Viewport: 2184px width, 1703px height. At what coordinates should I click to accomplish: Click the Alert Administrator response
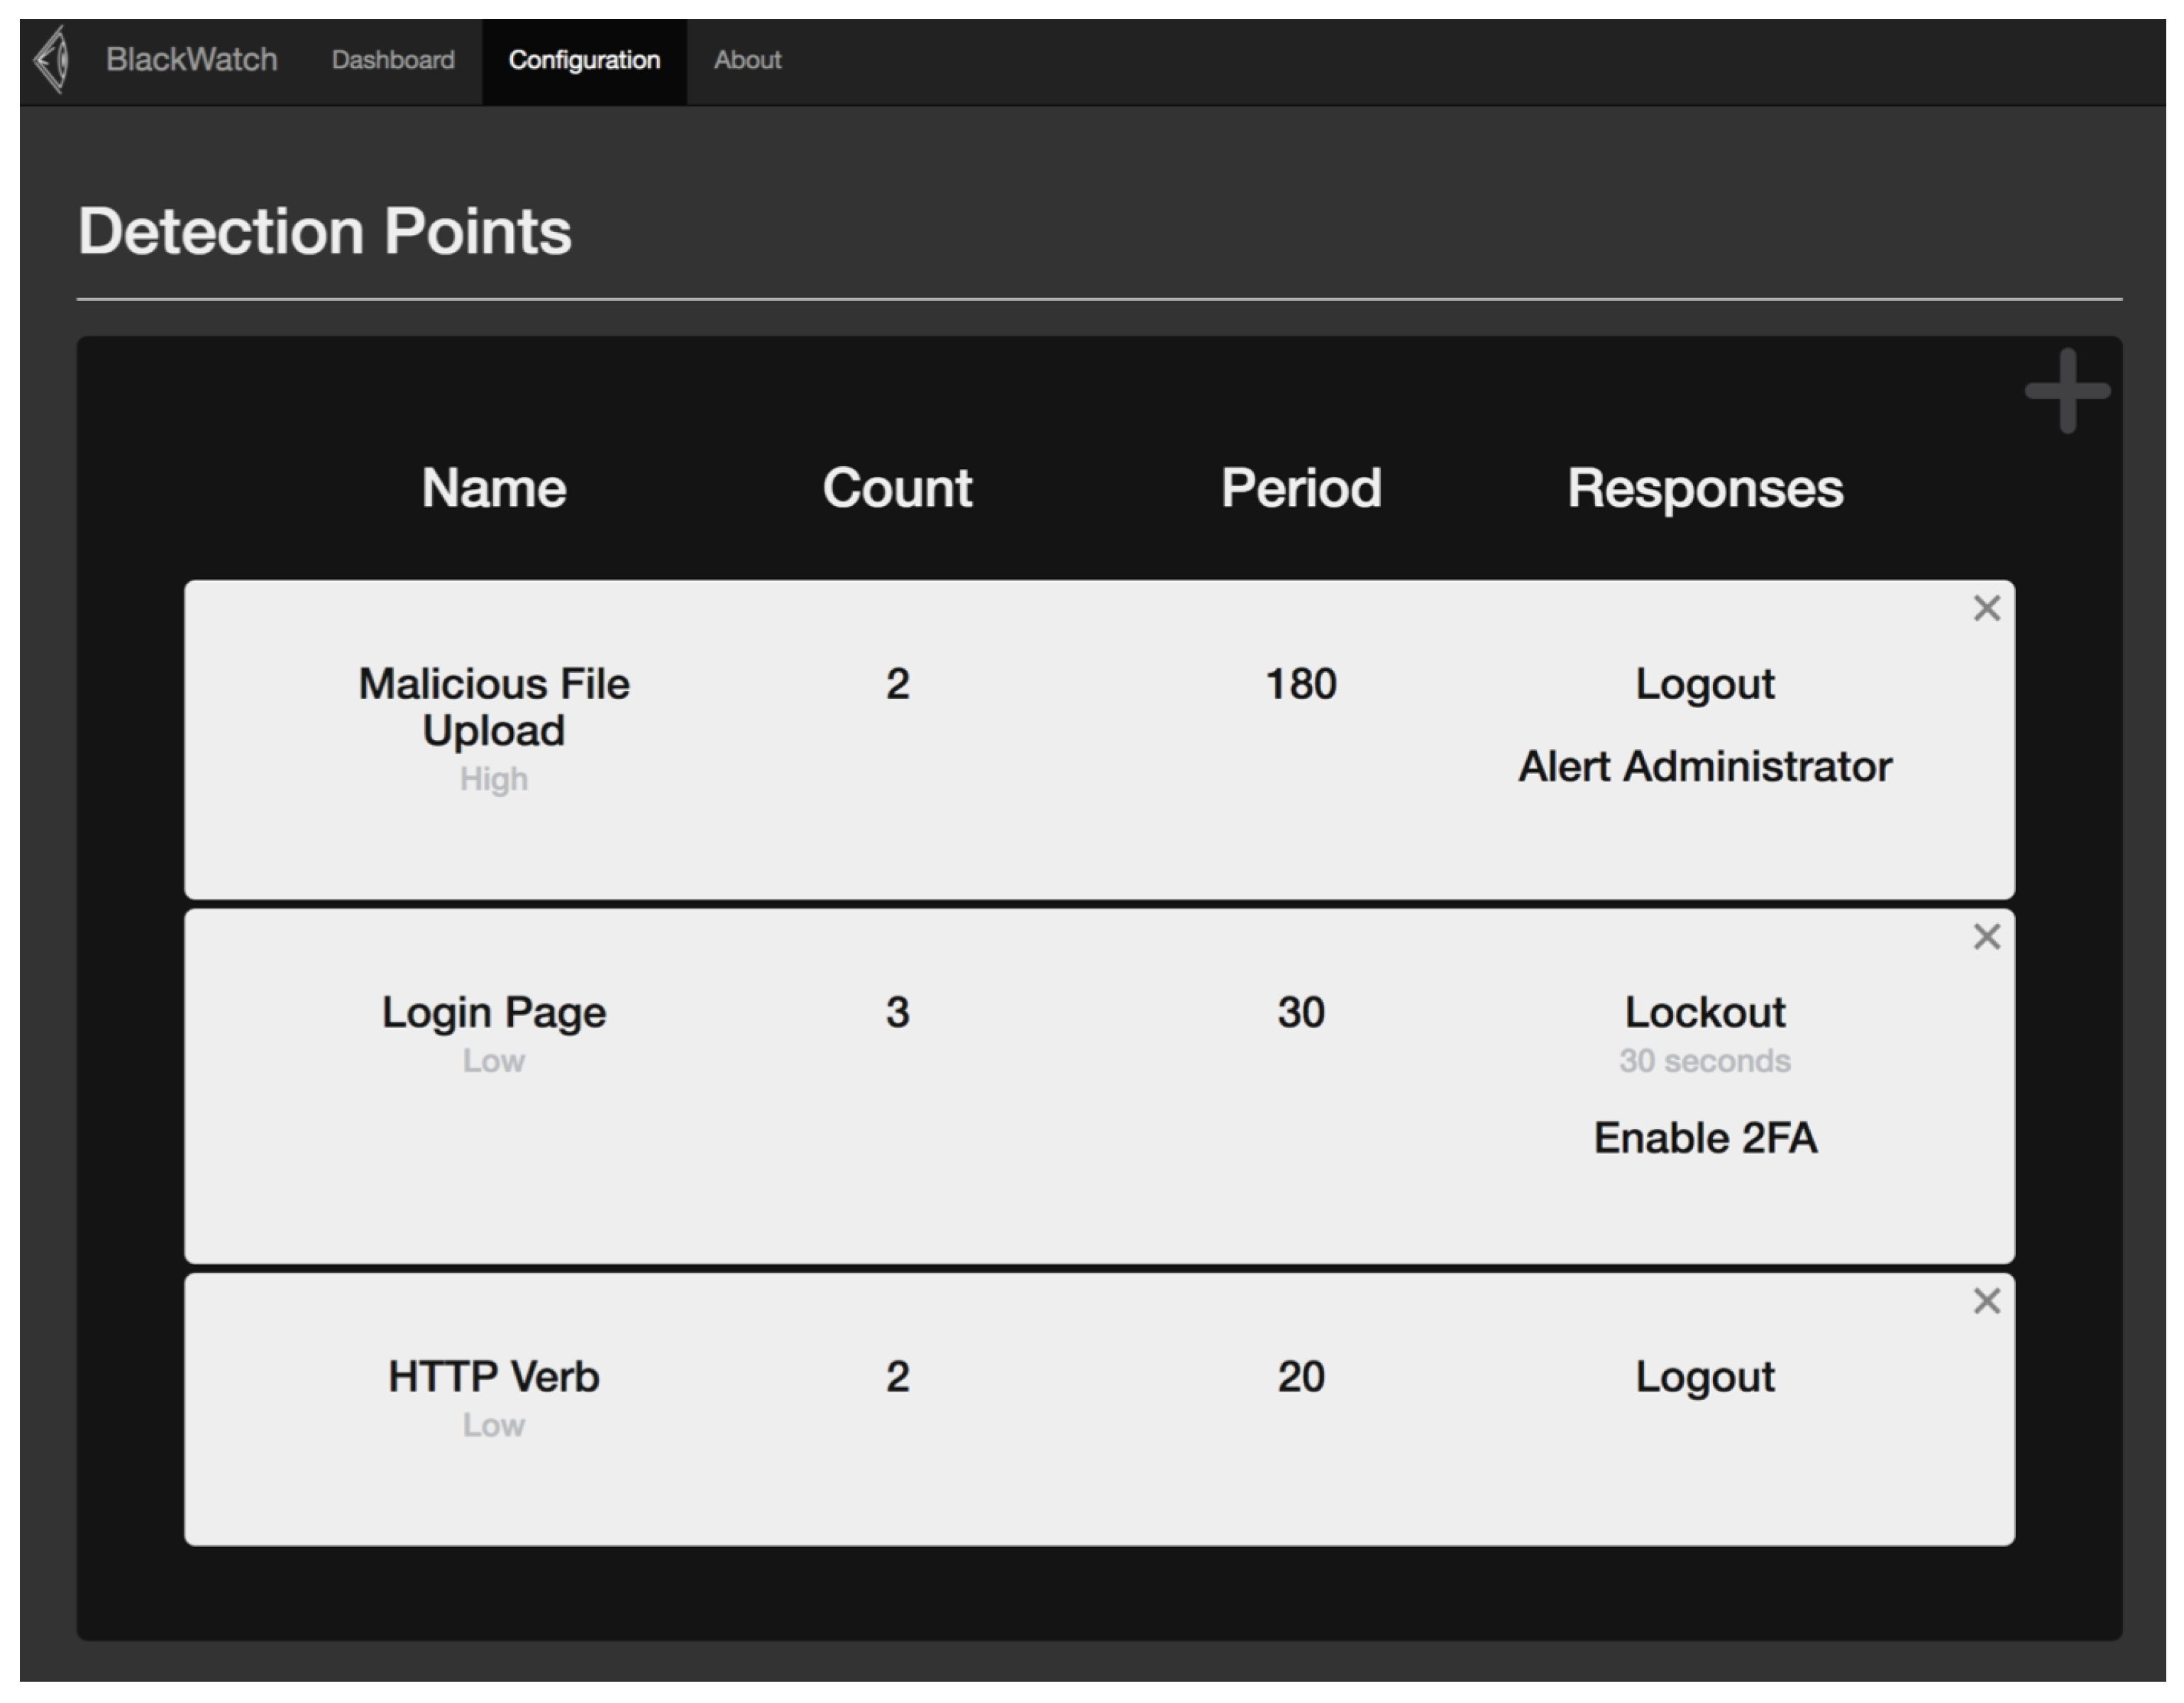[x=1705, y=767]
